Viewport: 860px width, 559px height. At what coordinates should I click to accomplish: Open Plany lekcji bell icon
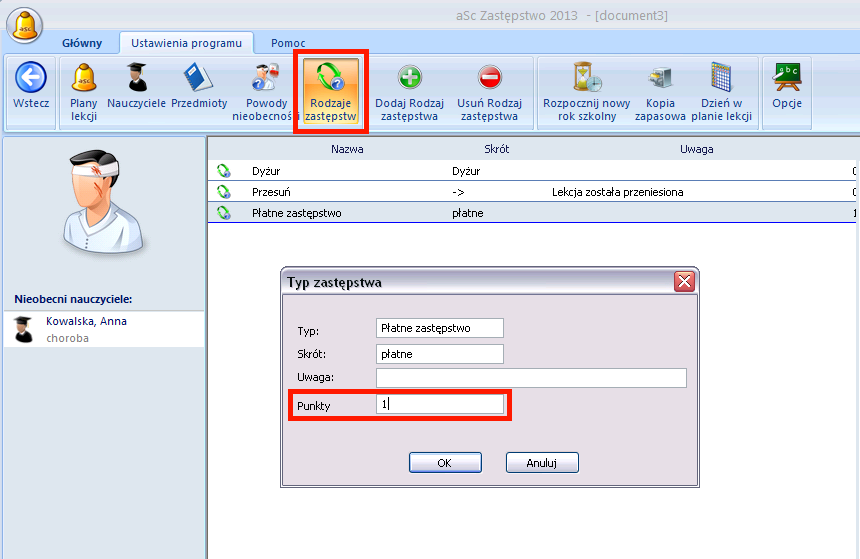coord(83,92)
